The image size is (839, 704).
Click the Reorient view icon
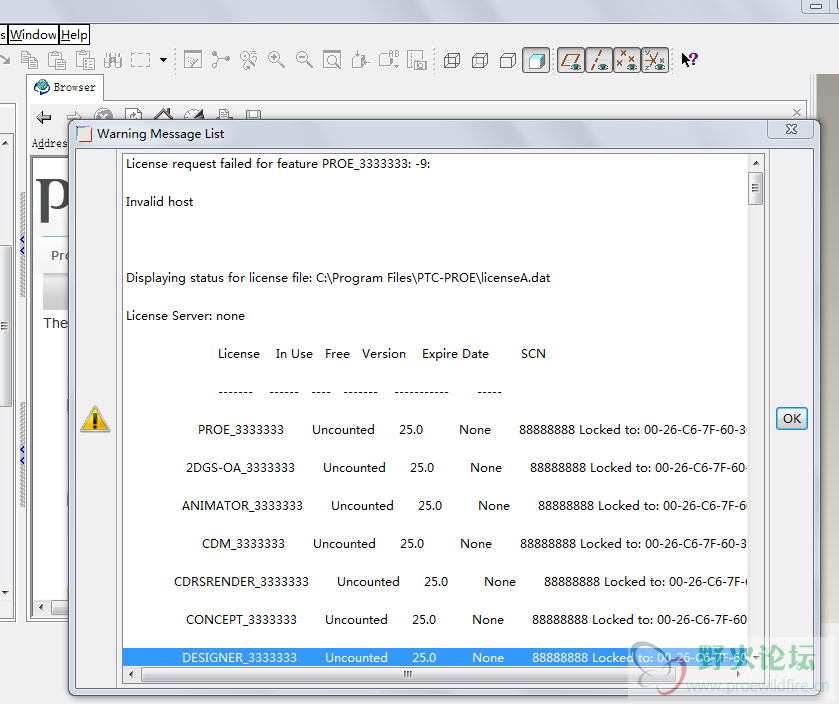pyautogui.click(x=360, y=60)
